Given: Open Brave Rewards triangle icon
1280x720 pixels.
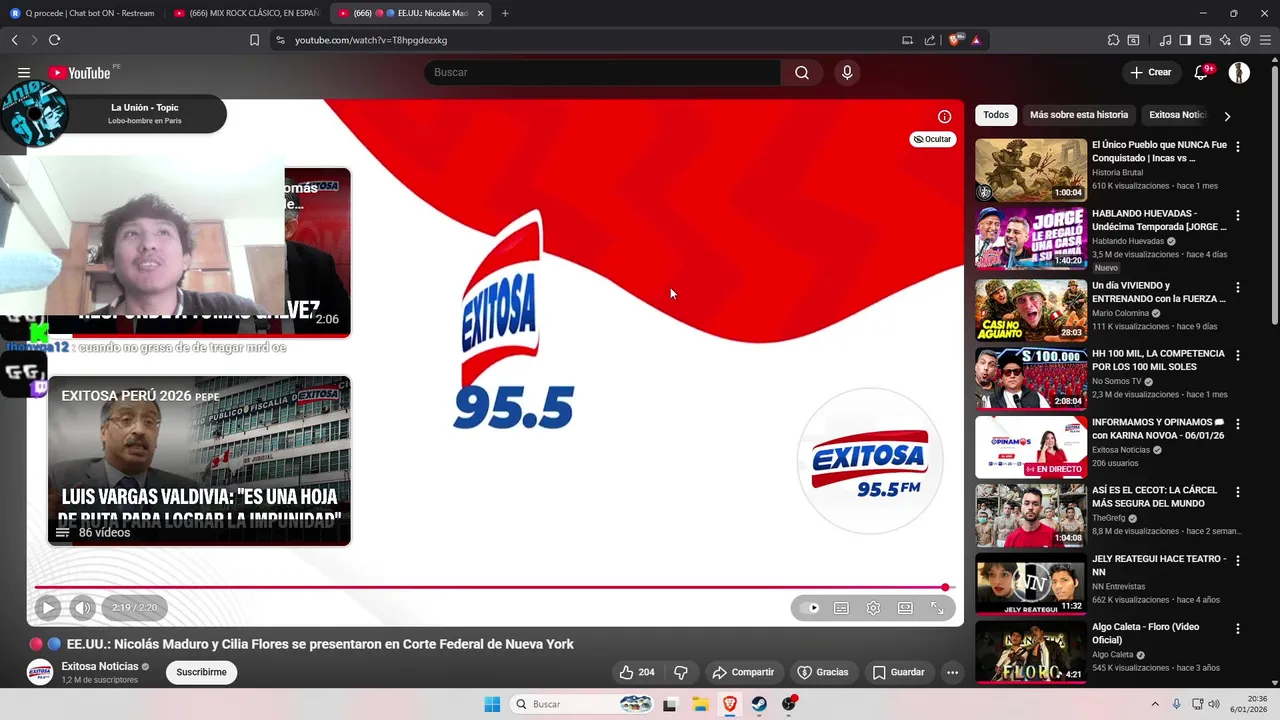Looking at the screenshot, I should click(x=976, y=40).
